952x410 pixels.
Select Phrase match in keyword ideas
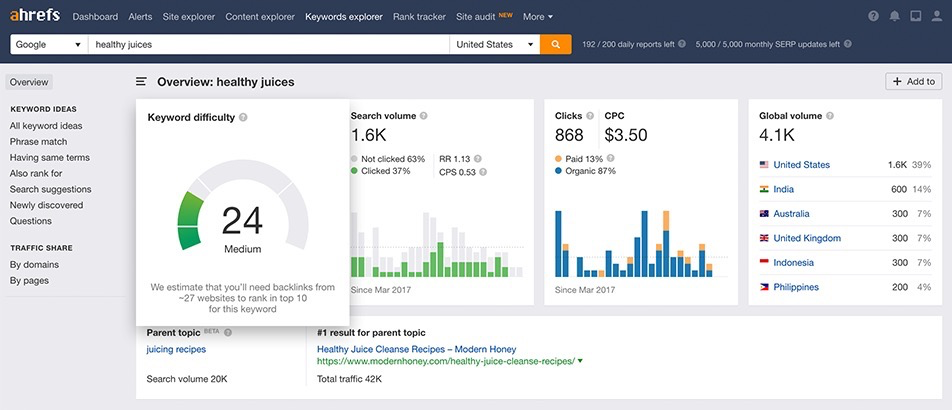click(x=38, y=142)
